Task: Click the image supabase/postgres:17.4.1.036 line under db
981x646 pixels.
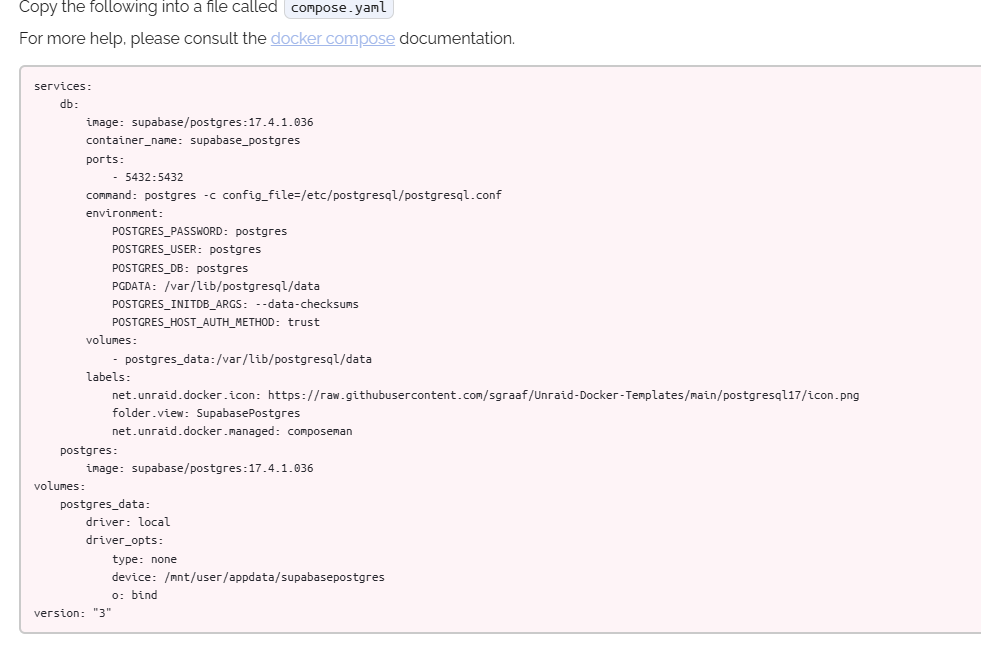Action: click(x=200, y=123)
